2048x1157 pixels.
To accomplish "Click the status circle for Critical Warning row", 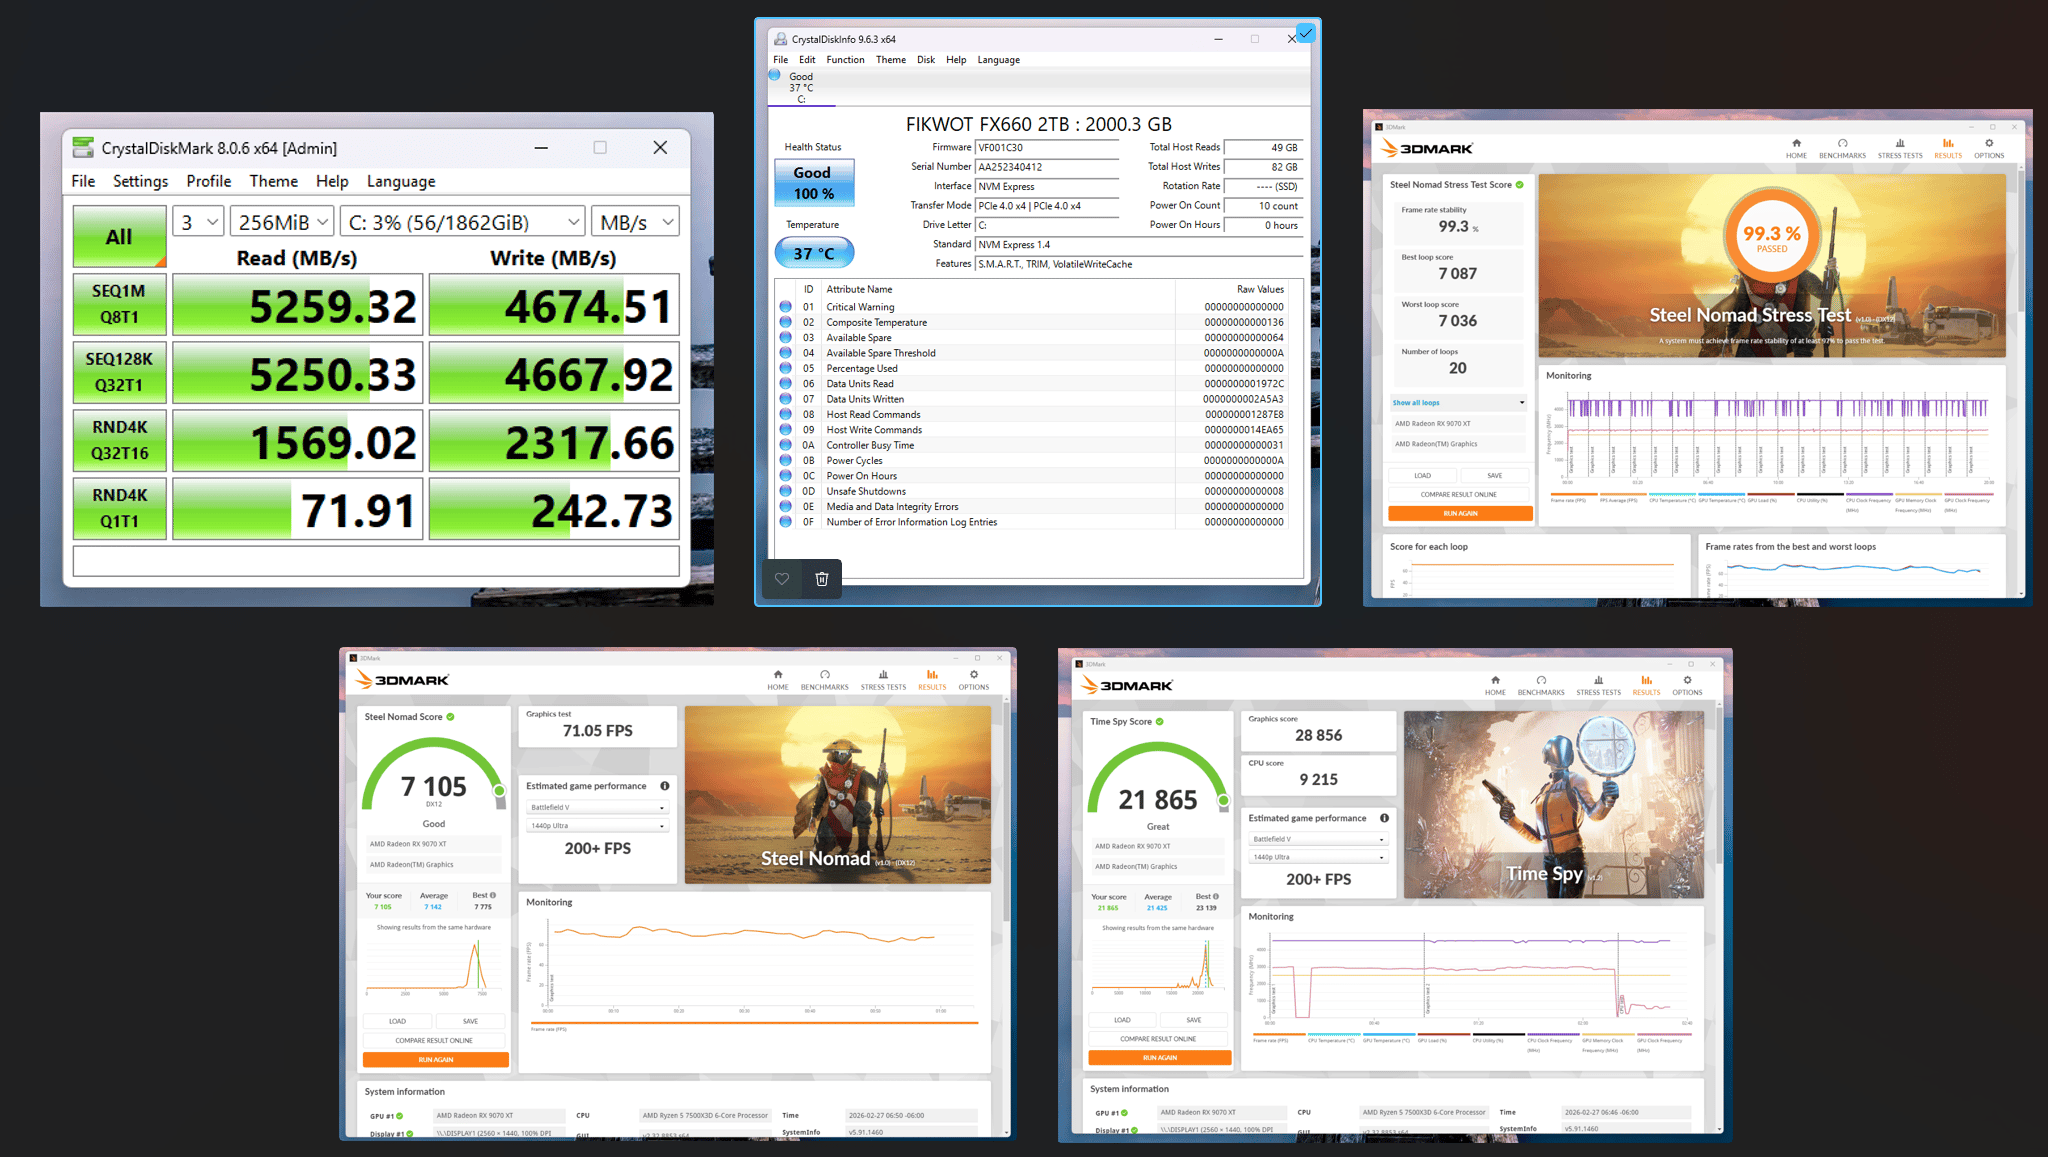I will [785, 307].
